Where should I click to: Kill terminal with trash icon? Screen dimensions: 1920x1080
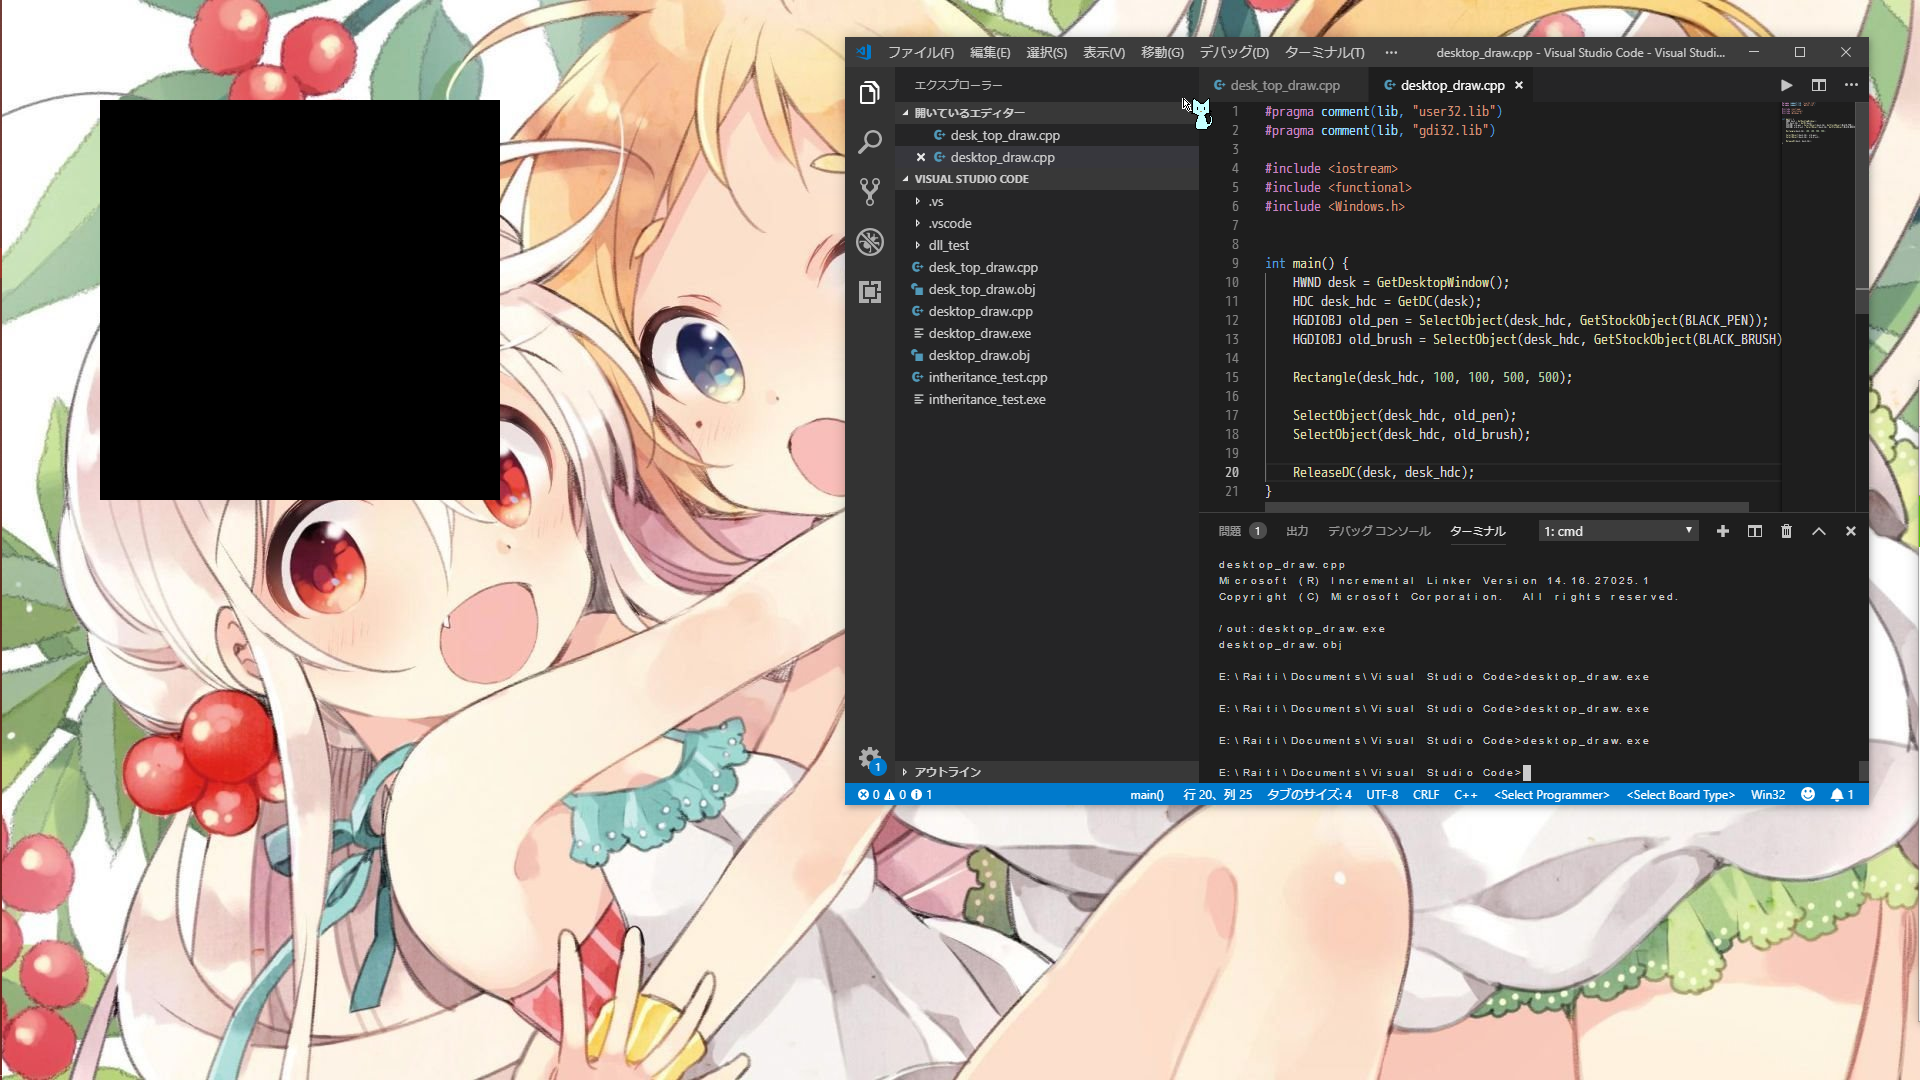coord(1786,531)
